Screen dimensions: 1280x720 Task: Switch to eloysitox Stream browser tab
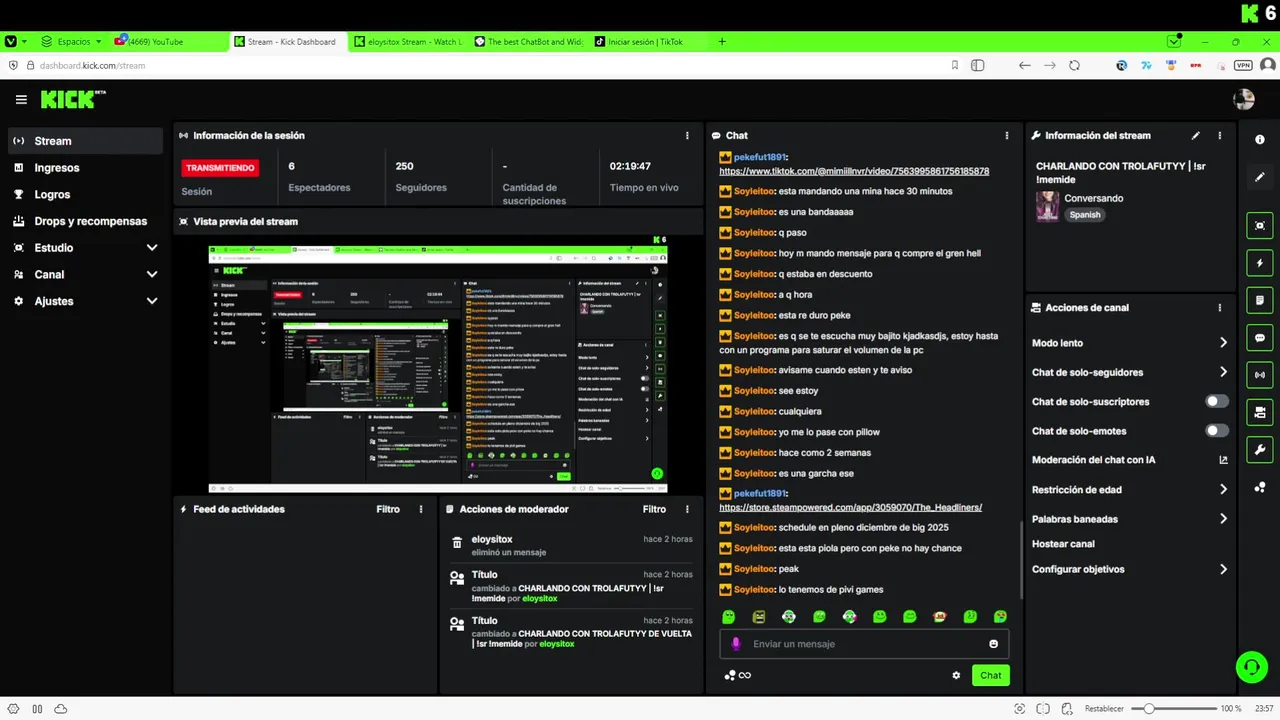[x=407, y=42]
